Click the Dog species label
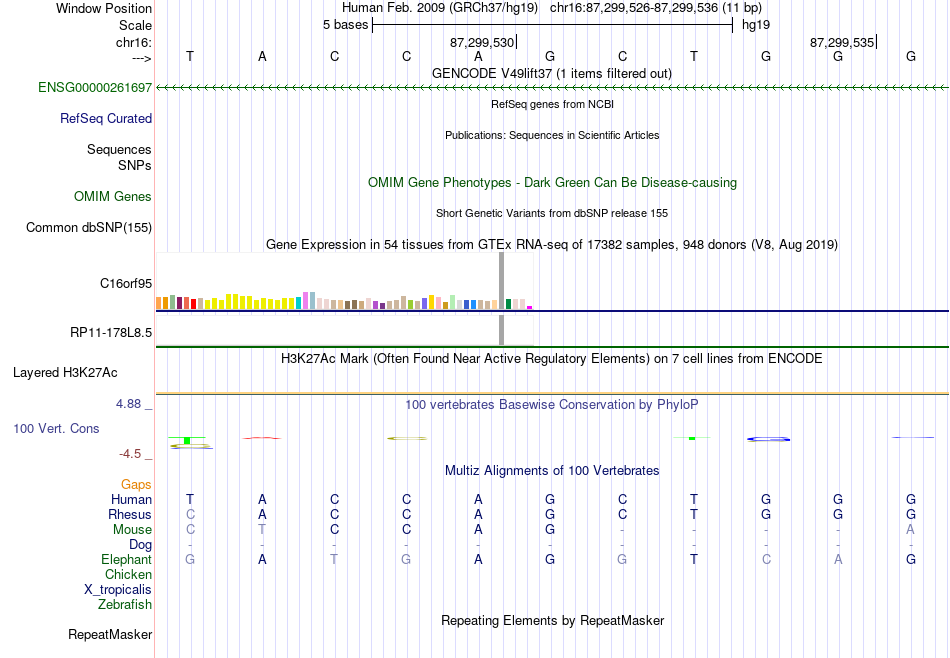This screenshot has height=658, width=950. pyautogui.click(x=140, y=545)
